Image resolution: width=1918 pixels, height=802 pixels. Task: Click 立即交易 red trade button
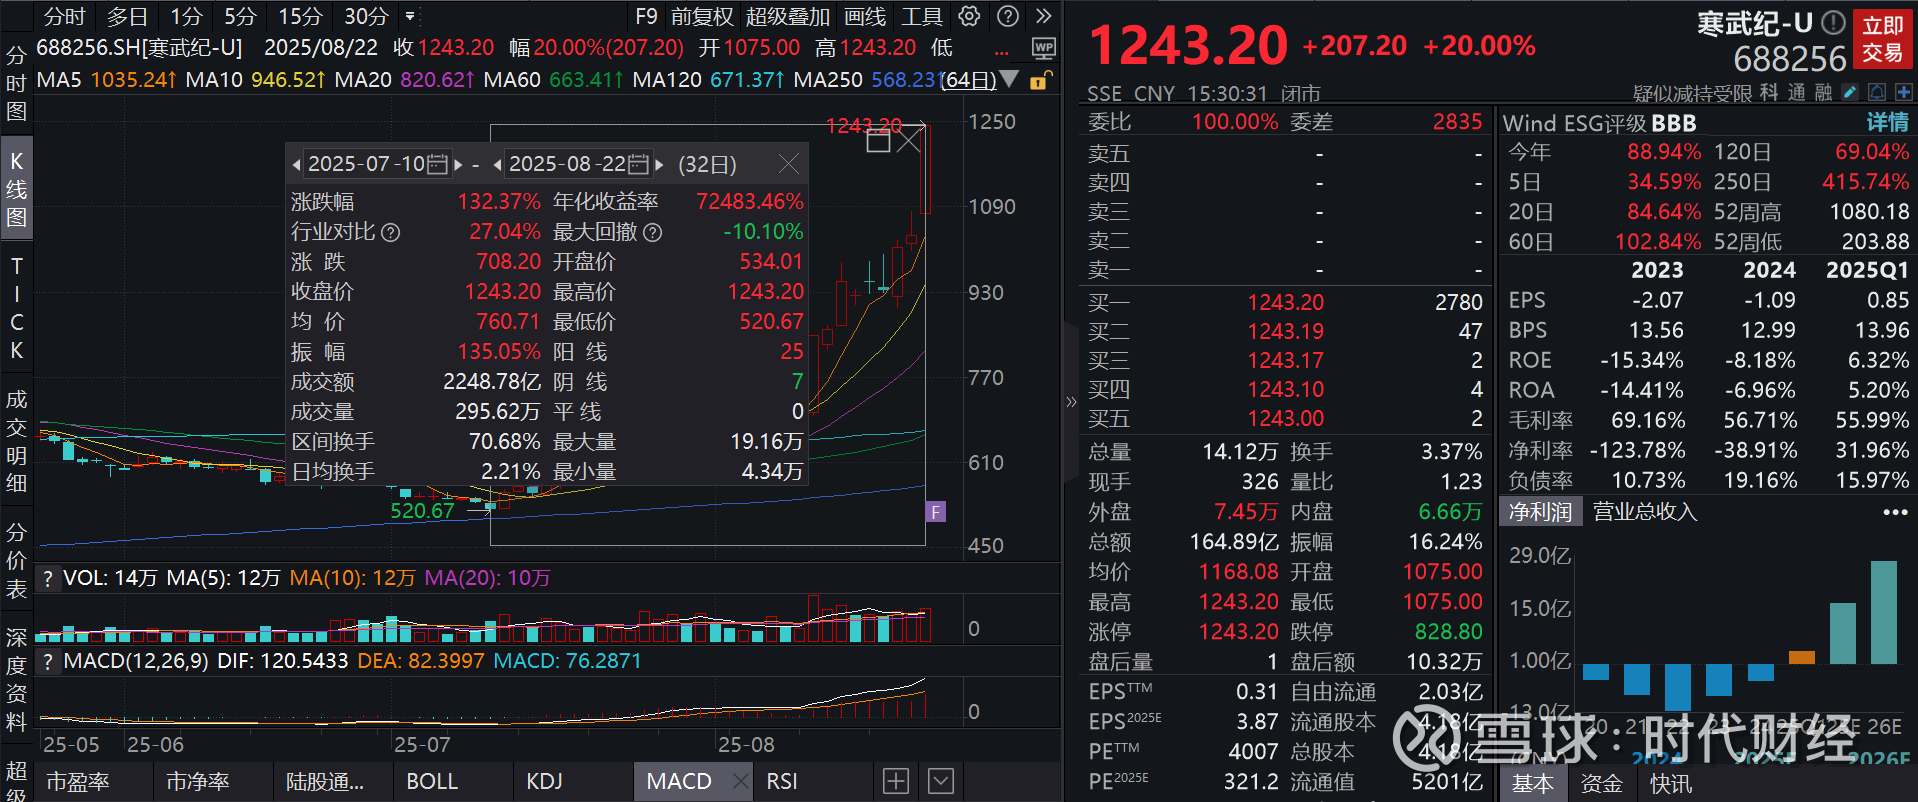tap(1882, 39)
